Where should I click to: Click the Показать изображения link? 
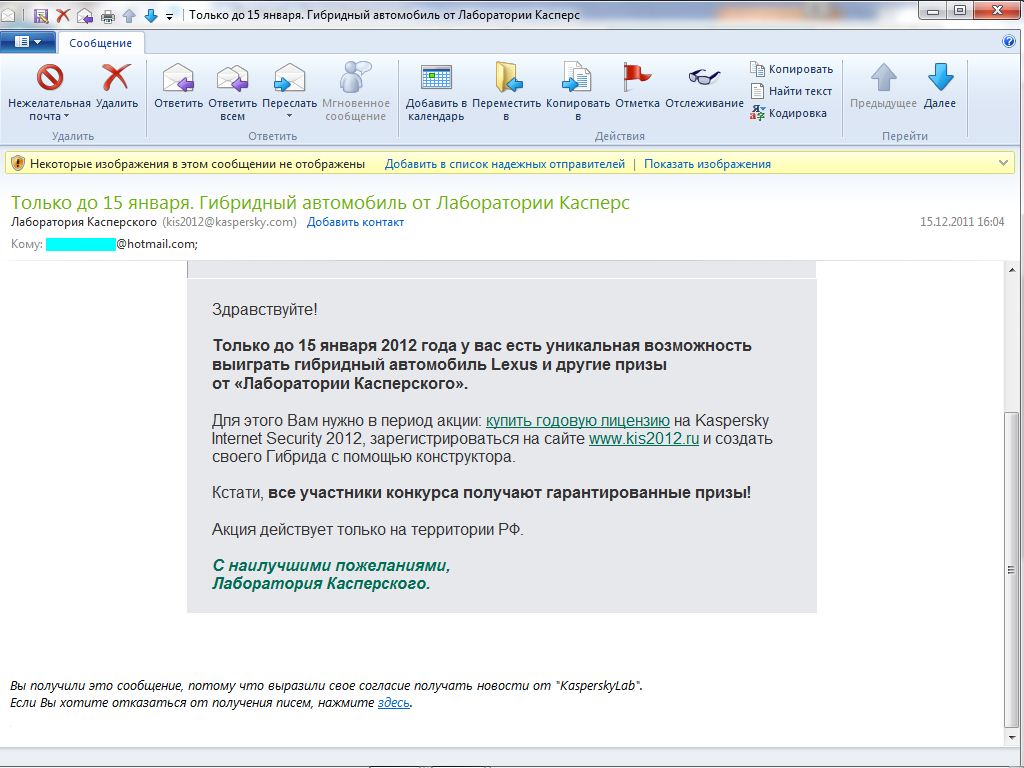[707, 164]
